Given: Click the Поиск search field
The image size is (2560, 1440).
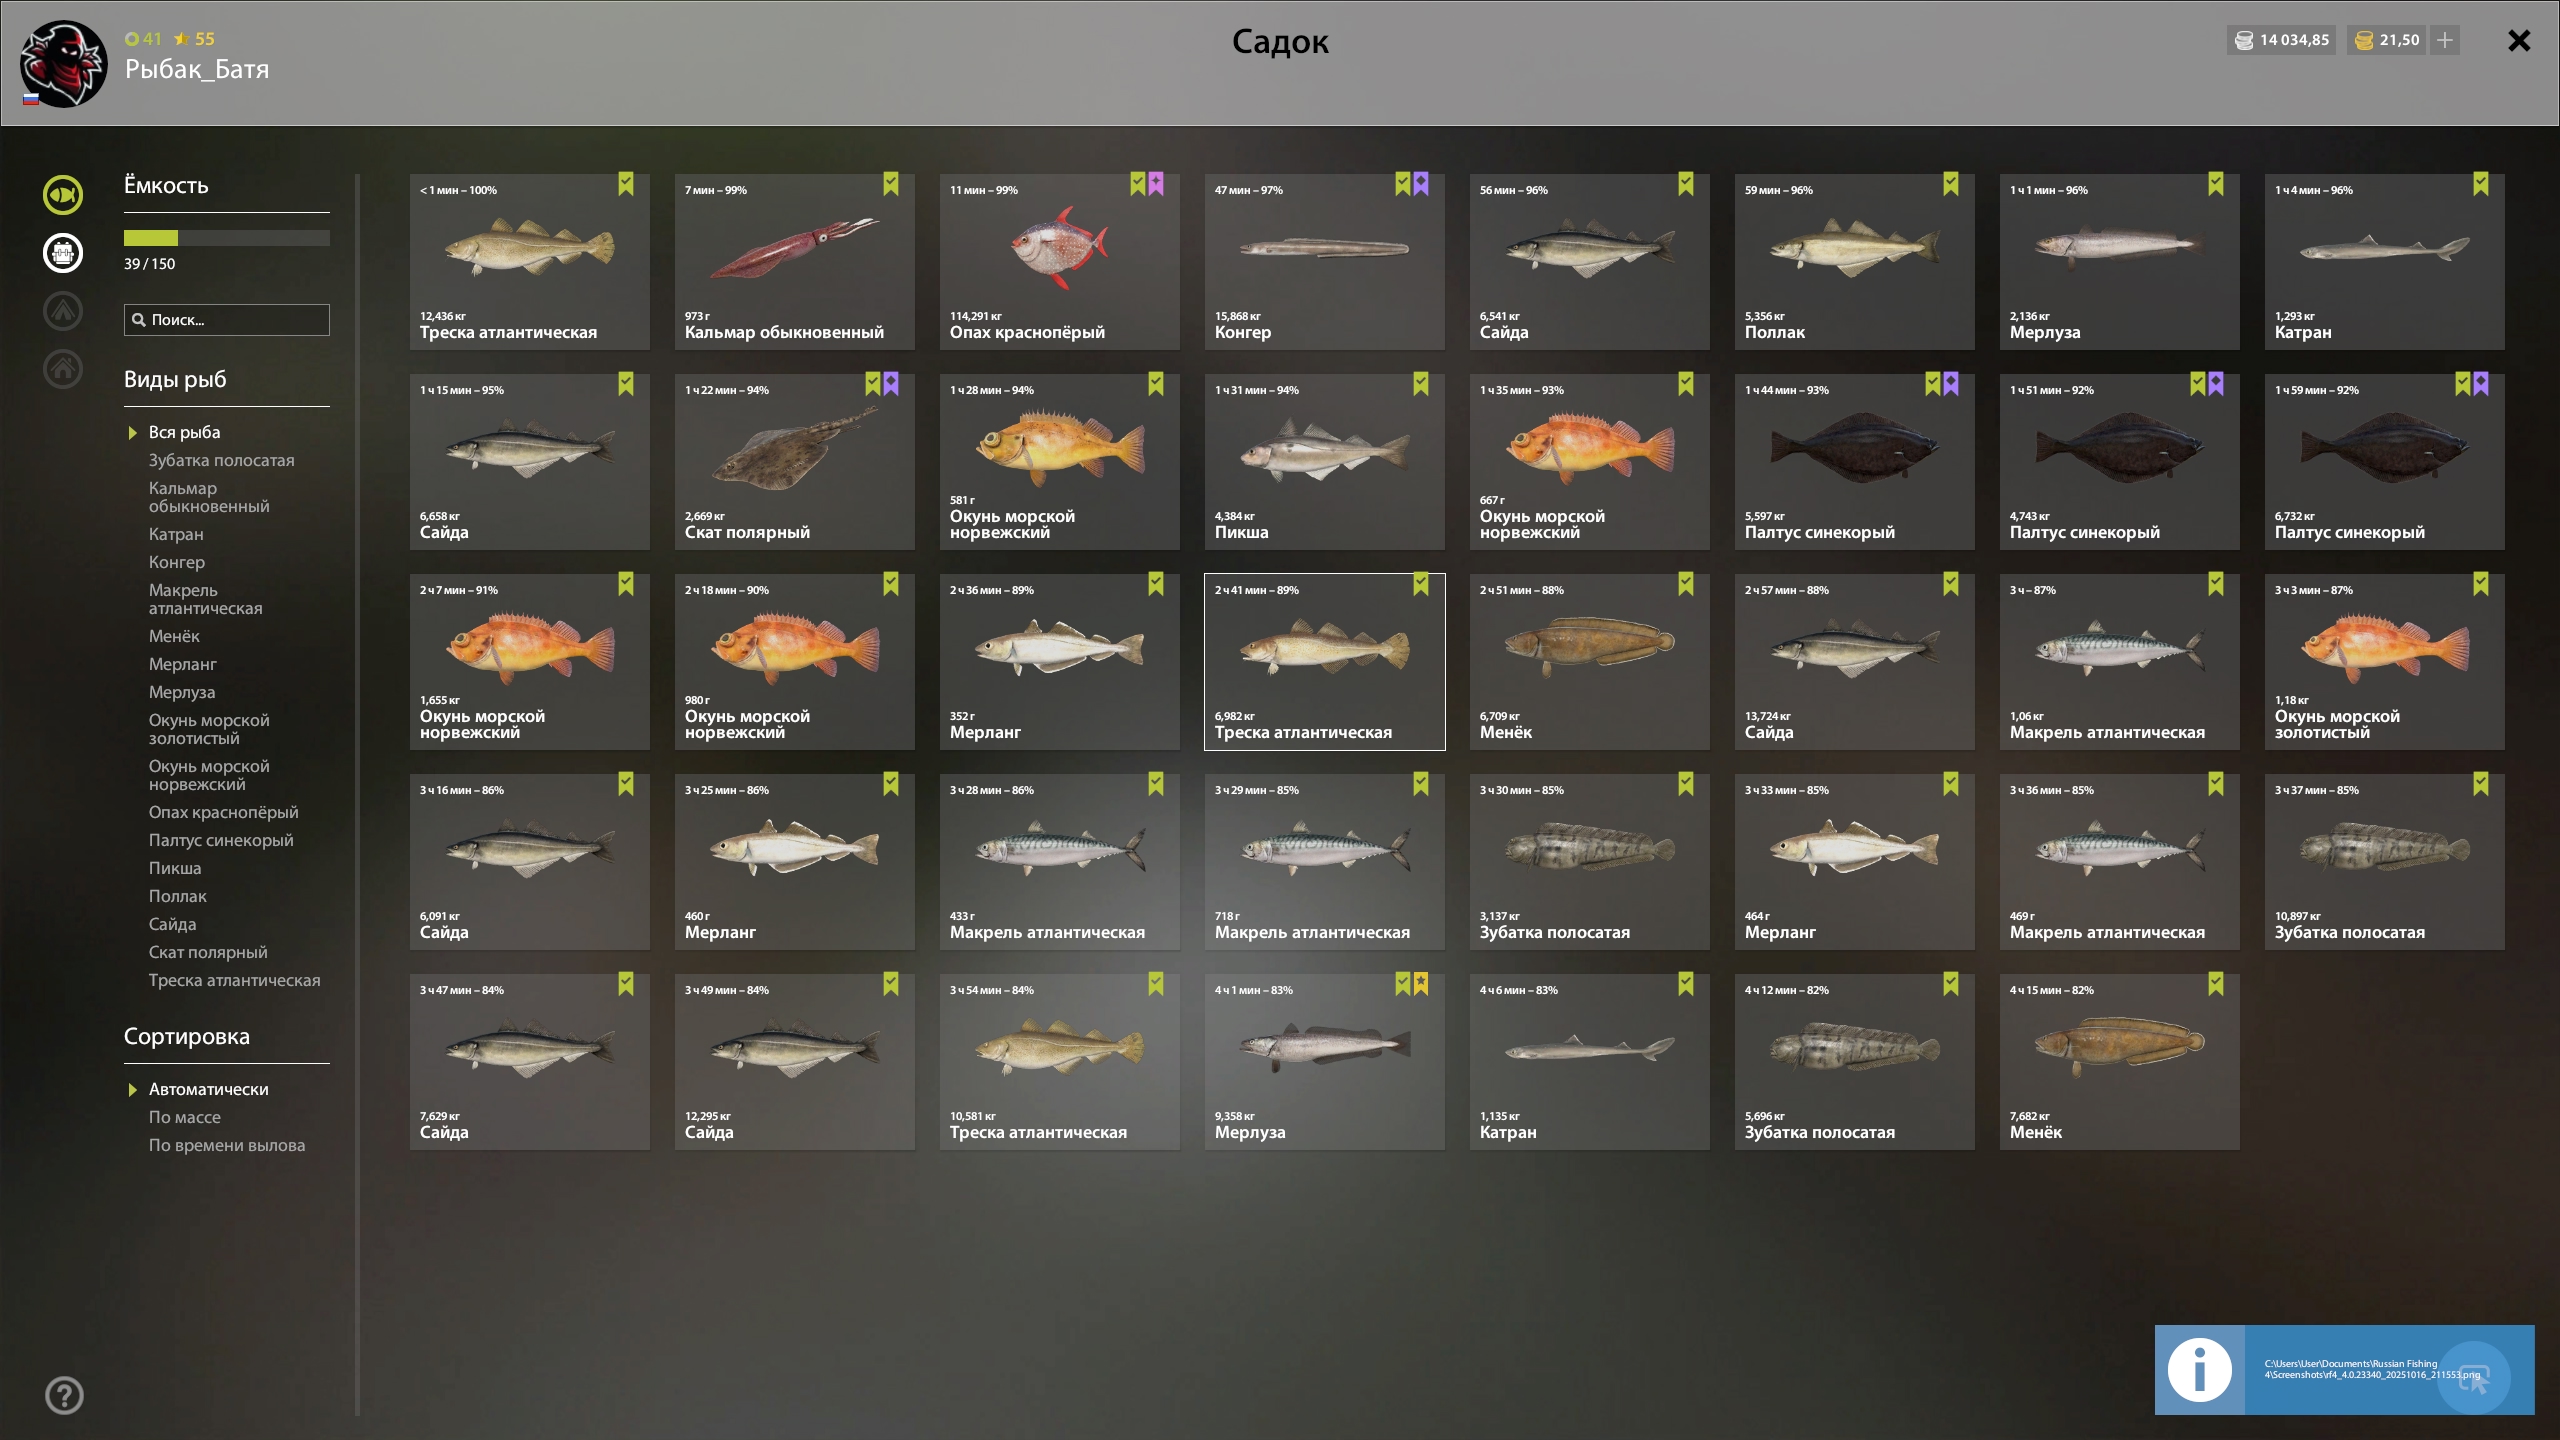Looking at the screenshot, I should [x=227, y=320].
